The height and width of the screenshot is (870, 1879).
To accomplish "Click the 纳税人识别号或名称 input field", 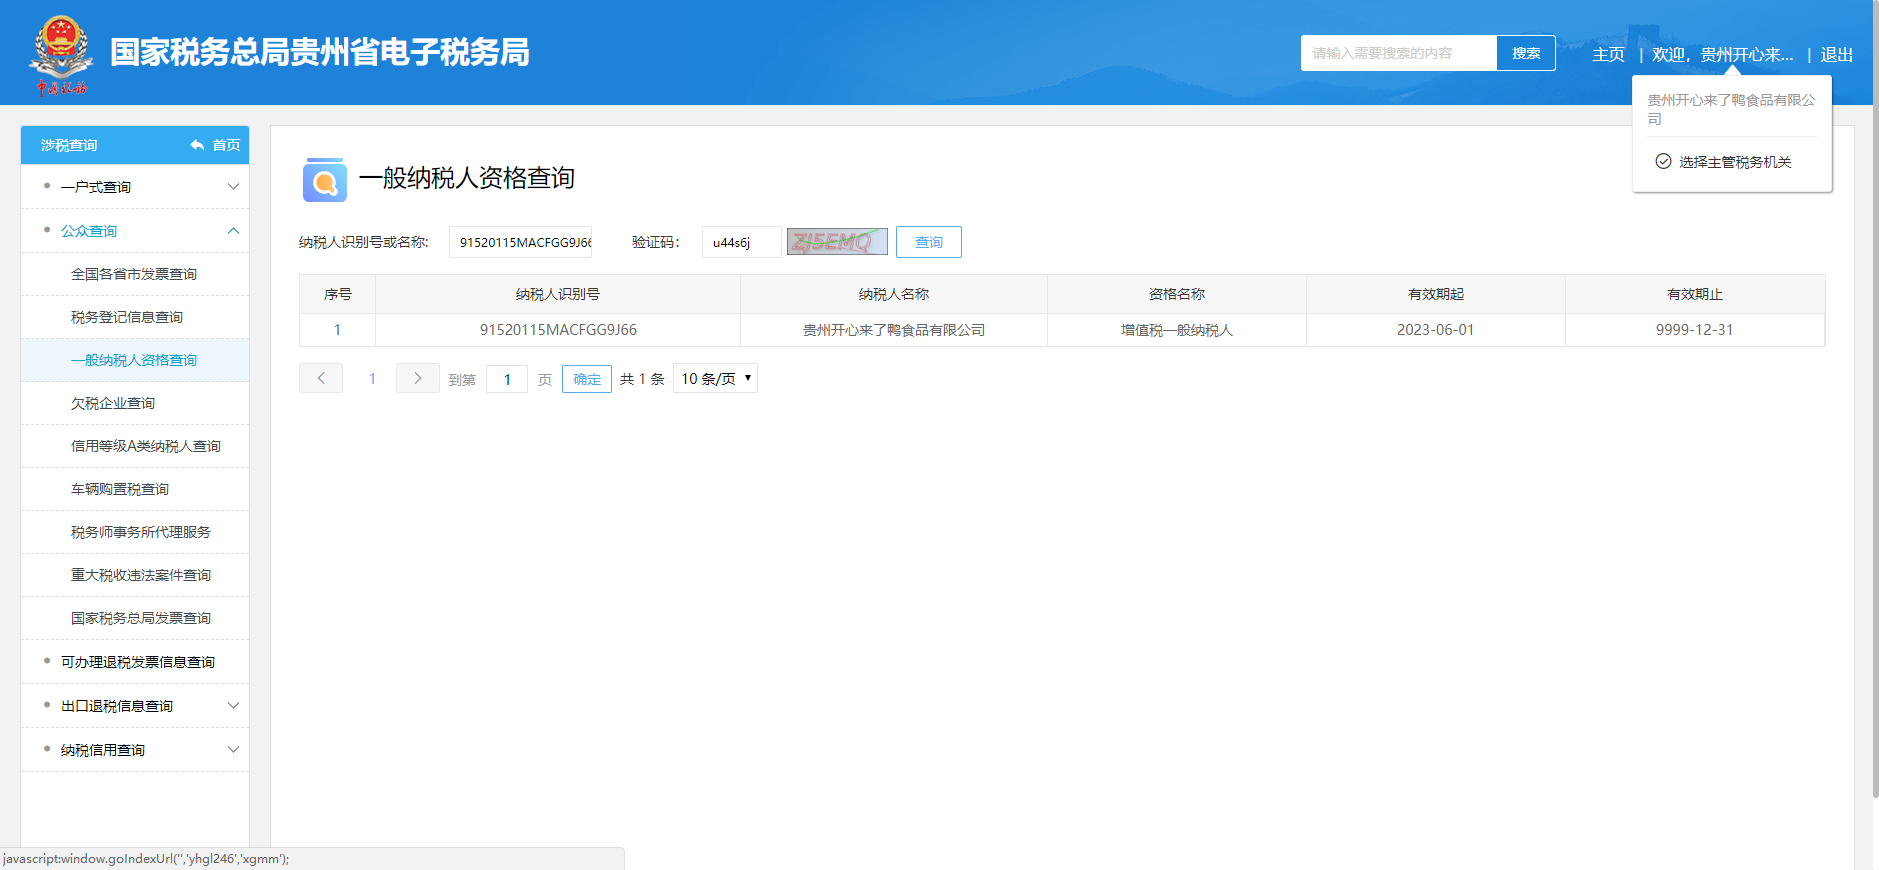I will pyautogui.click(x=520, y=242).
